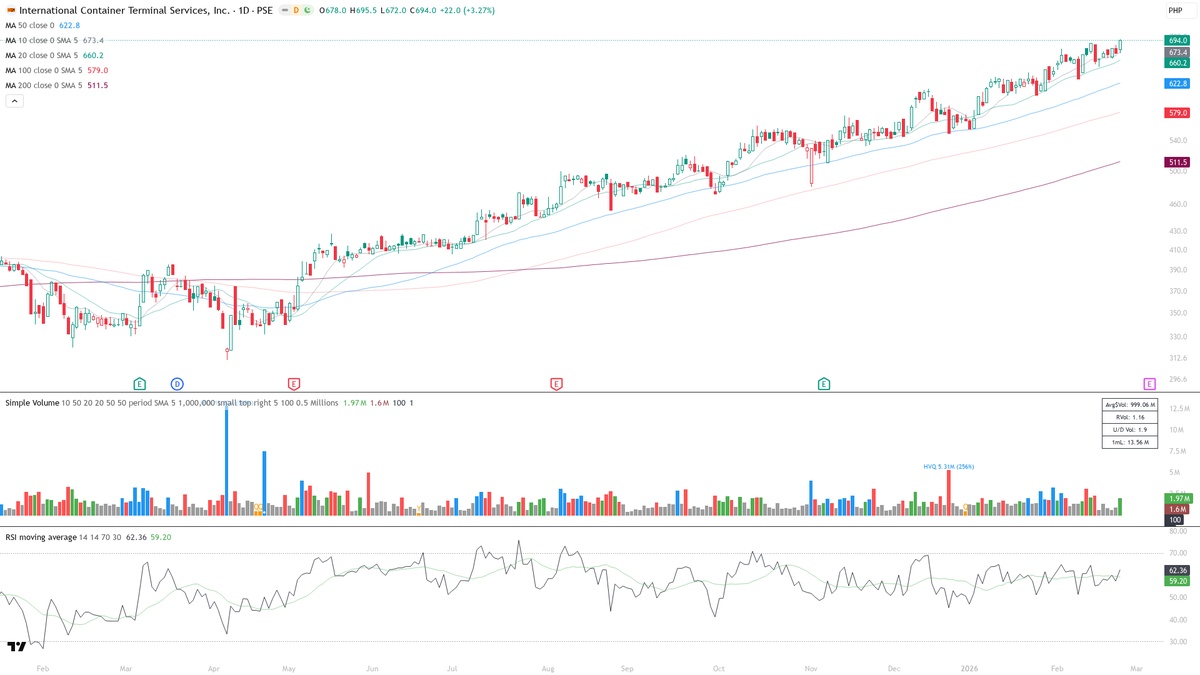This screenshot has width=1200, height=675.
Task: Open the green earnings marker near March
Action: coord(140,383)
